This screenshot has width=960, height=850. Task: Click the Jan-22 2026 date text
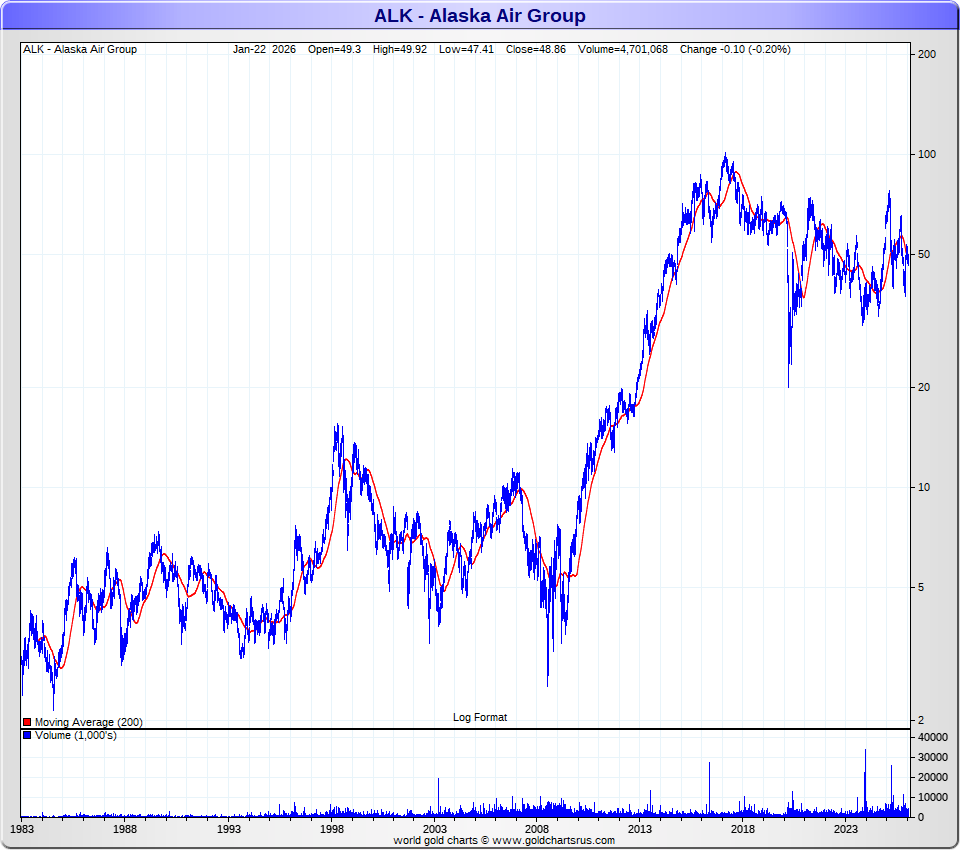(x=264, y=49)
